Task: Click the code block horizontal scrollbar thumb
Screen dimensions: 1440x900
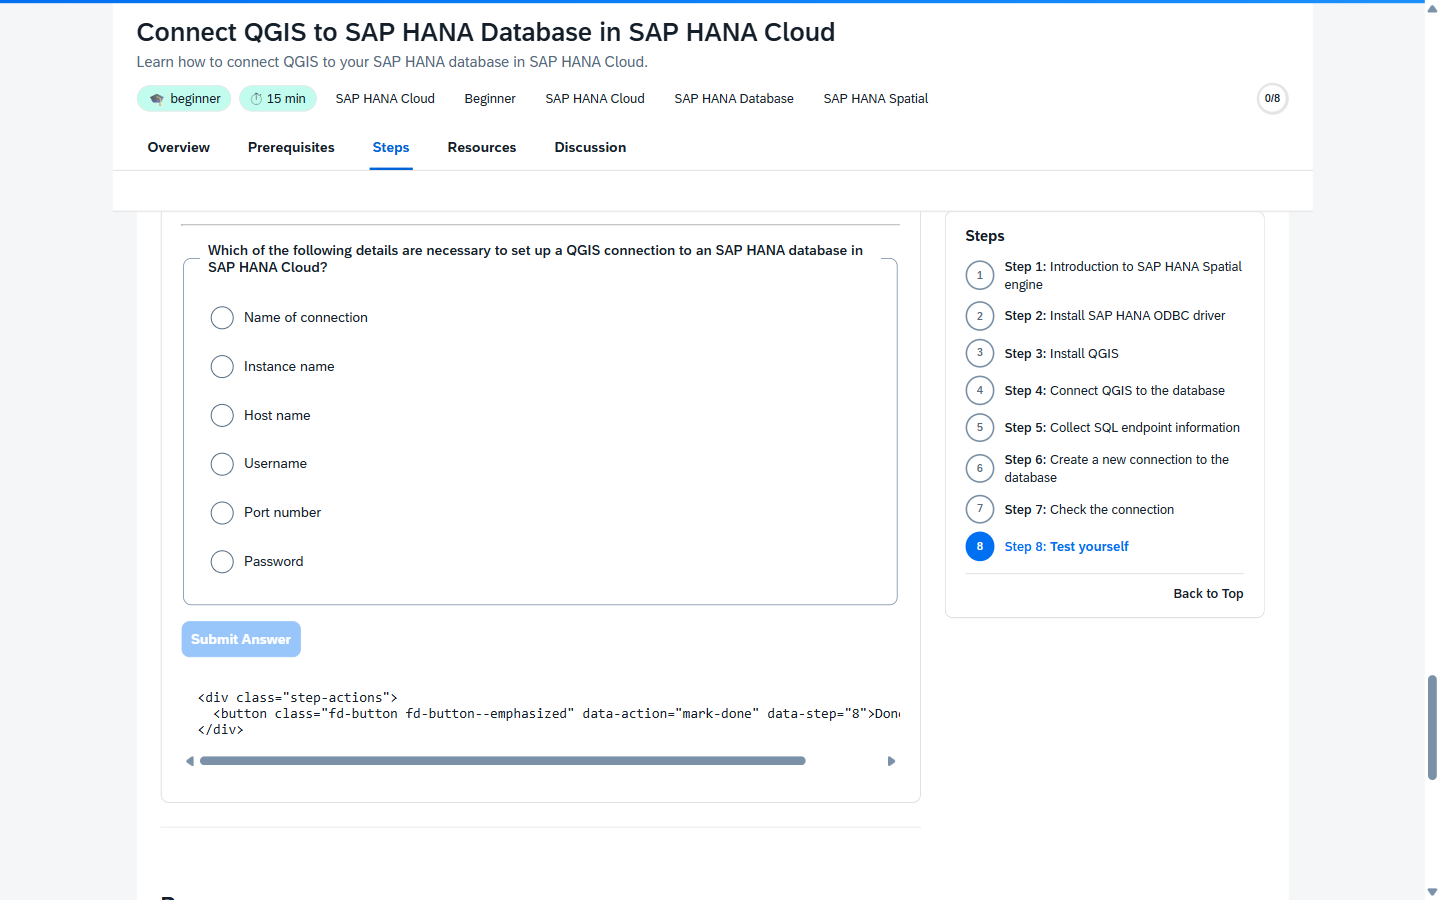Action: pos(502,761)
